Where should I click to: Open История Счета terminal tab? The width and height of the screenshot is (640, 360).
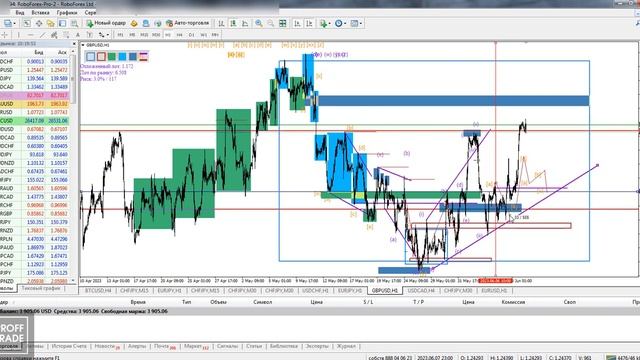(69, 346)
